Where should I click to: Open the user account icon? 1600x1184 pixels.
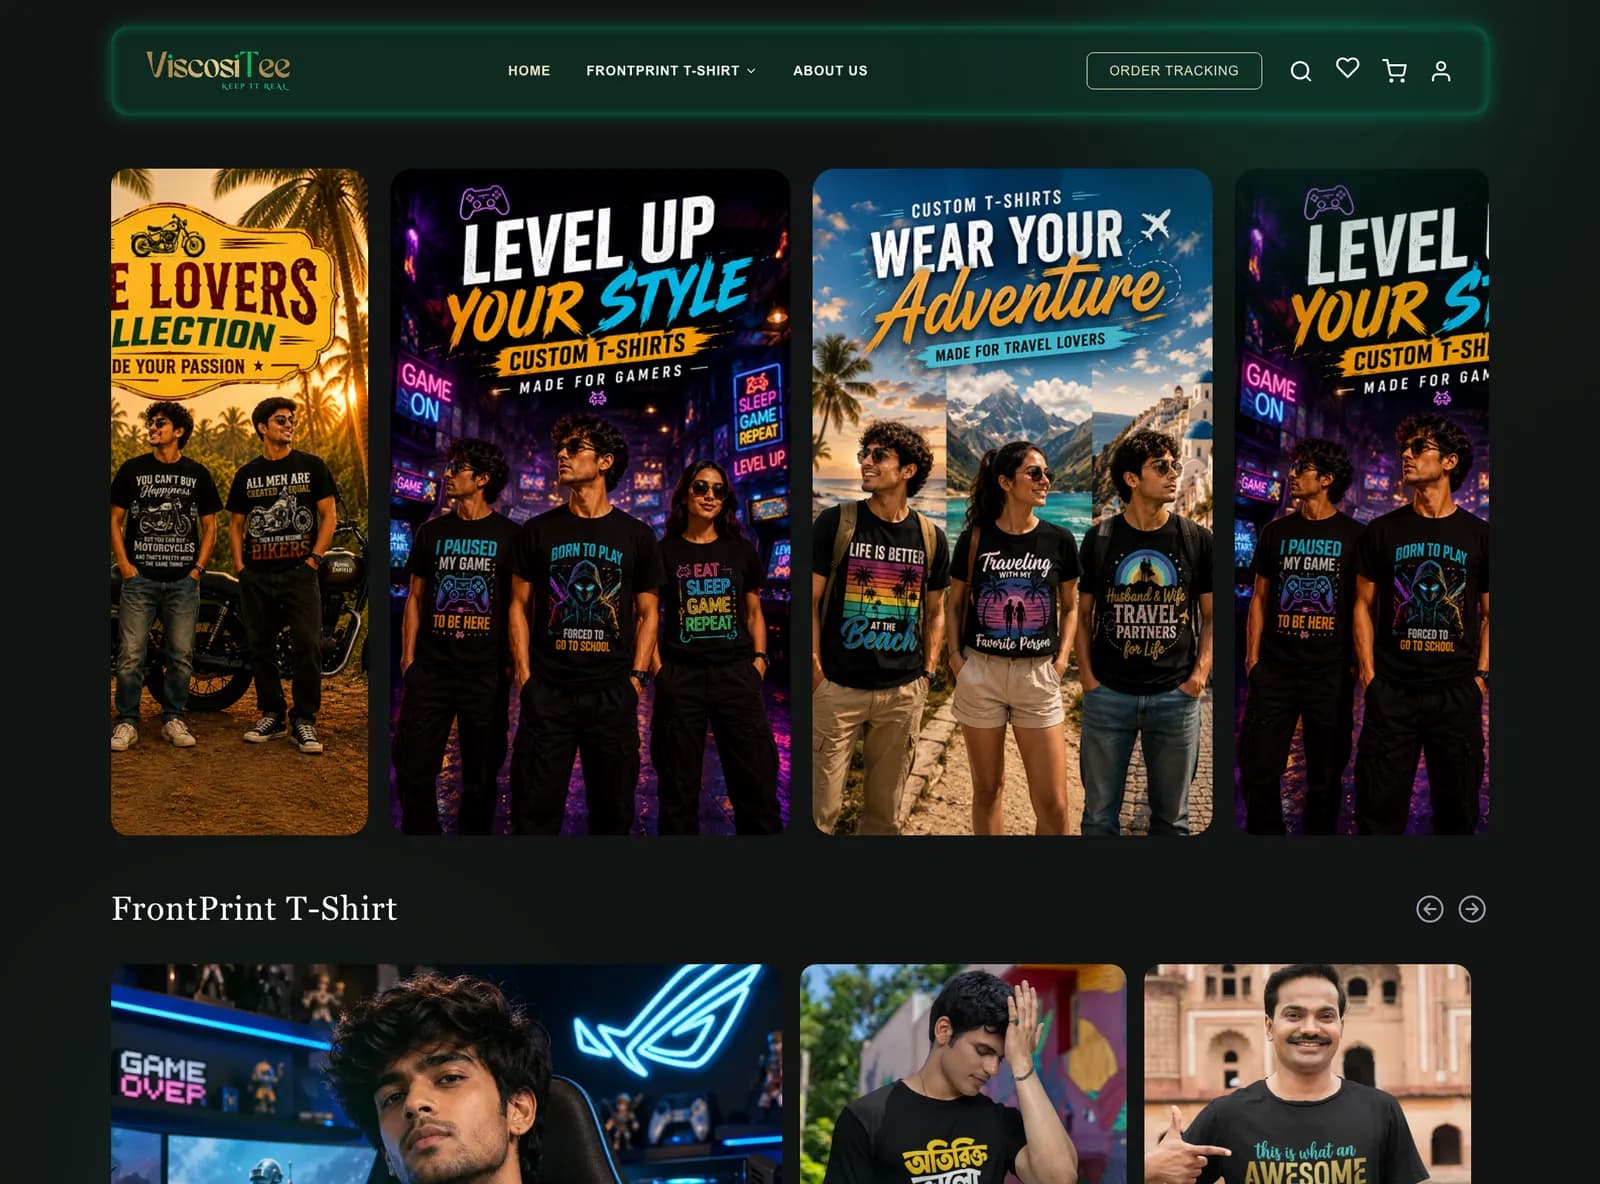(x=1441, y=71)
